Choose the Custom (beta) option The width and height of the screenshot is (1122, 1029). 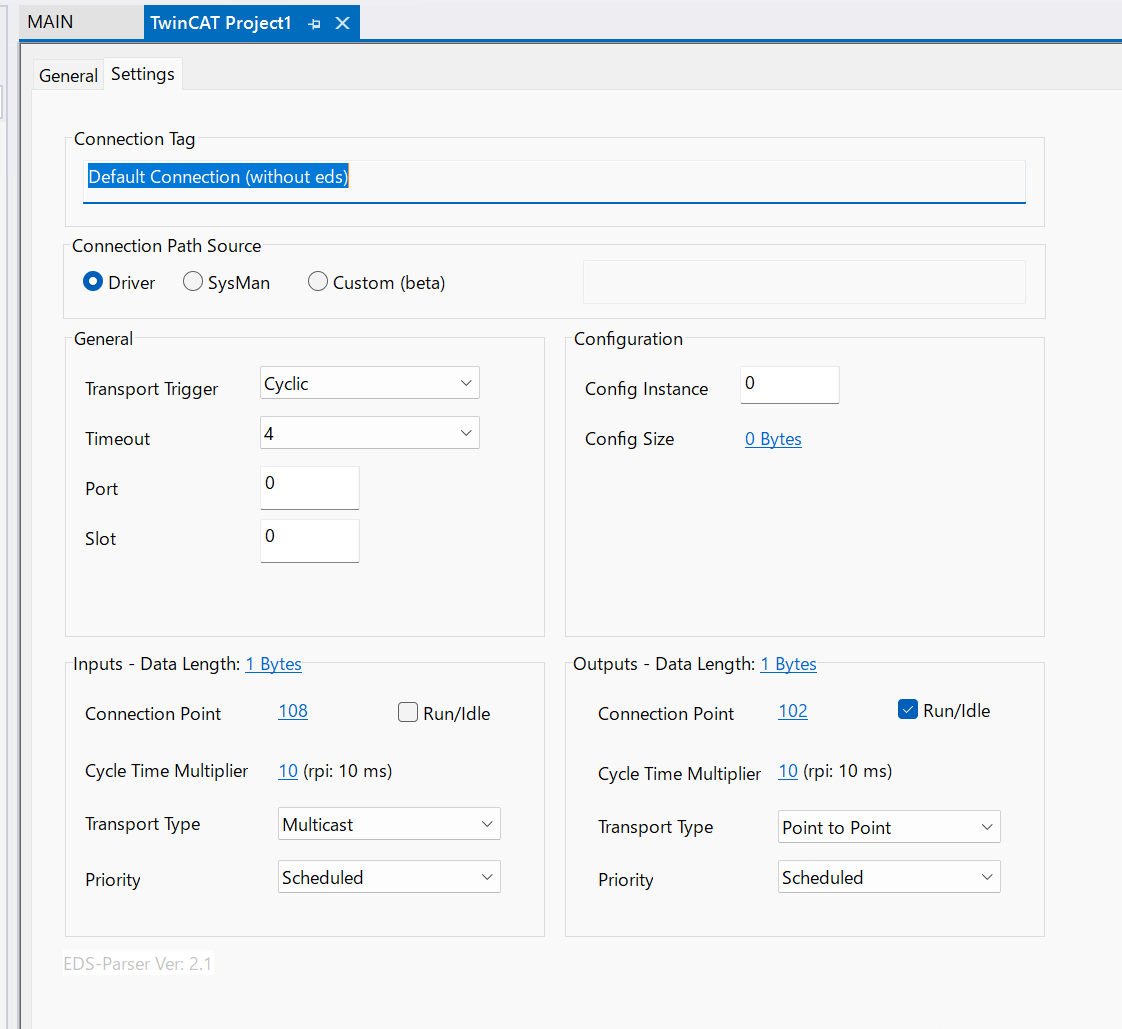coord(318,283)
